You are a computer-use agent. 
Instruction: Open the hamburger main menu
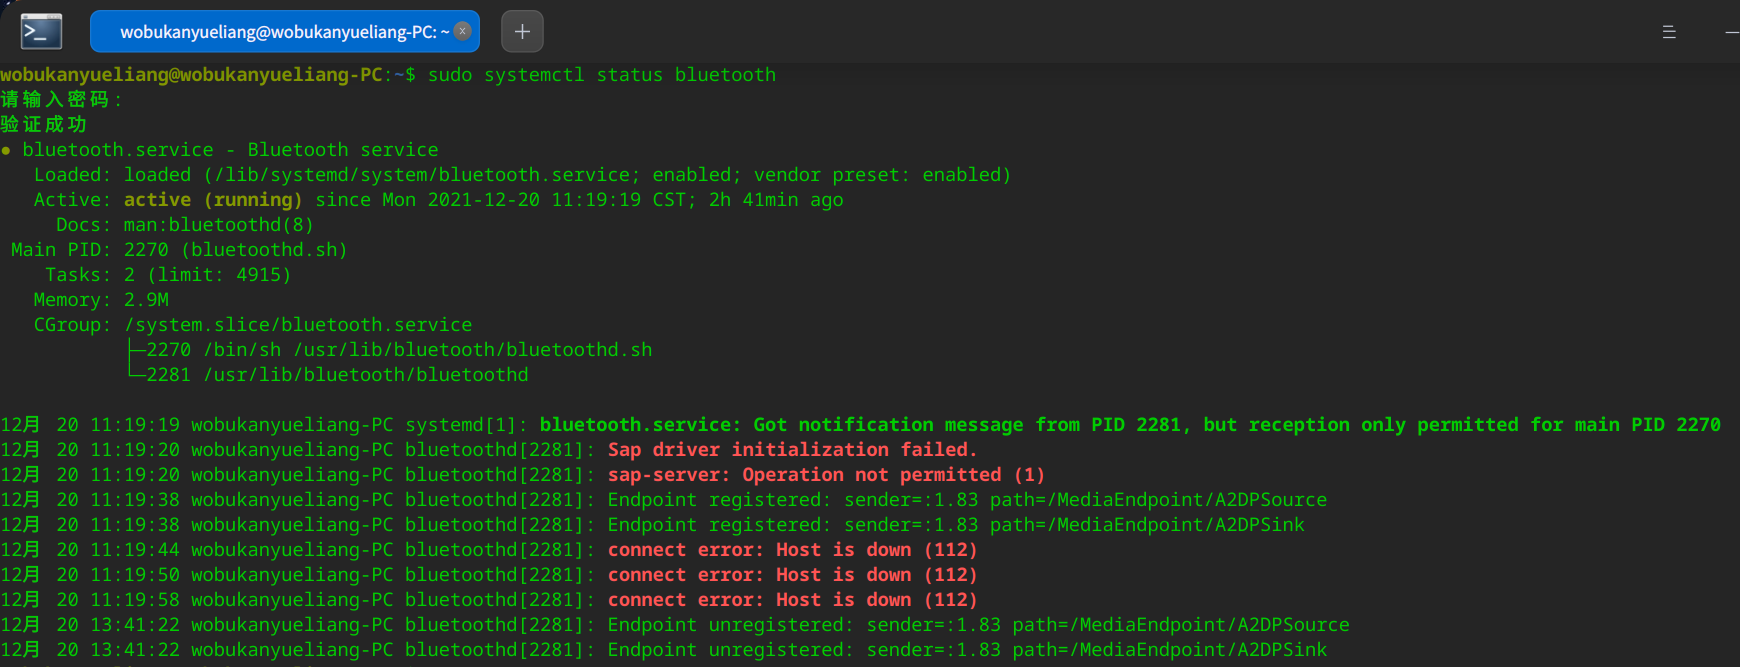(x=1669, y=32)
